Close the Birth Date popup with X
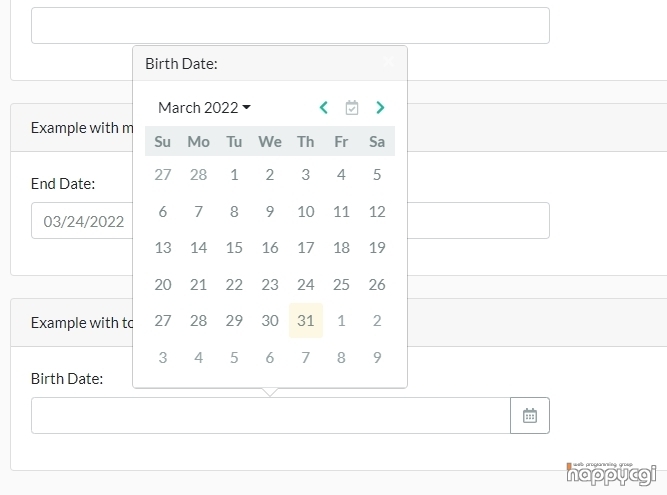Image resolution: width=667 pixels, height=495 pixels. tap(388, 62)
